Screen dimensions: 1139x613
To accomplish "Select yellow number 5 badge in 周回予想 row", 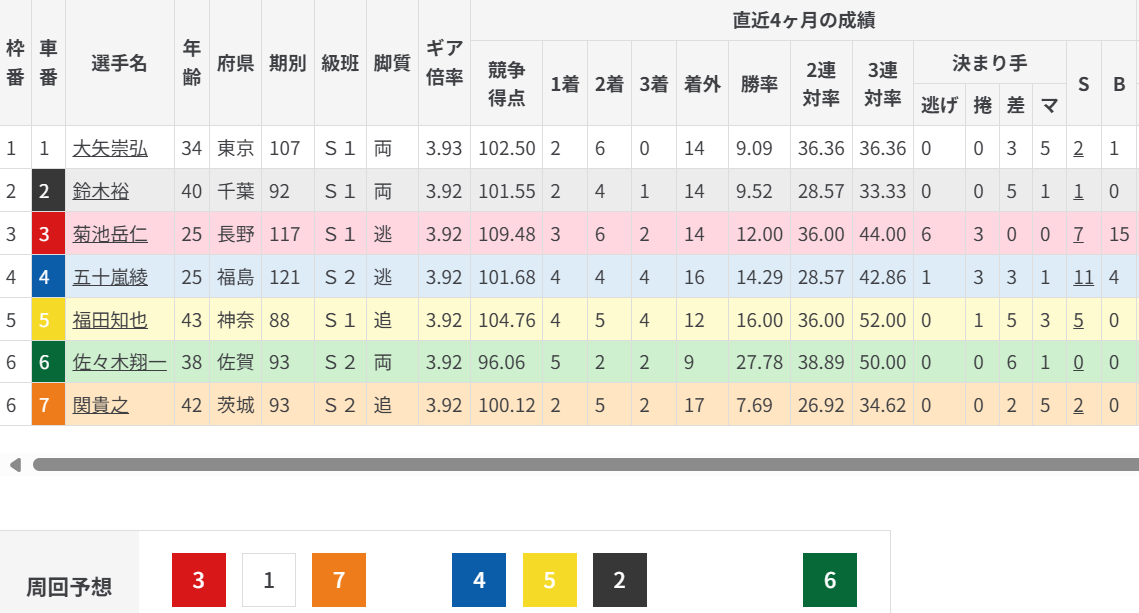I will pyautogui.click(x=550, y=580).
